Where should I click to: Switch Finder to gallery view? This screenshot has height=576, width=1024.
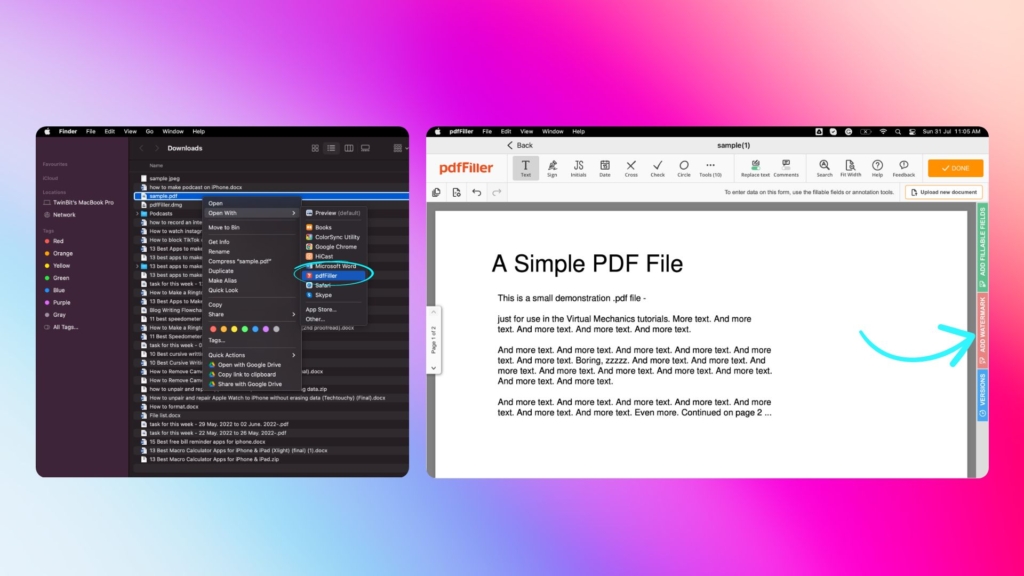coord(366,148)
